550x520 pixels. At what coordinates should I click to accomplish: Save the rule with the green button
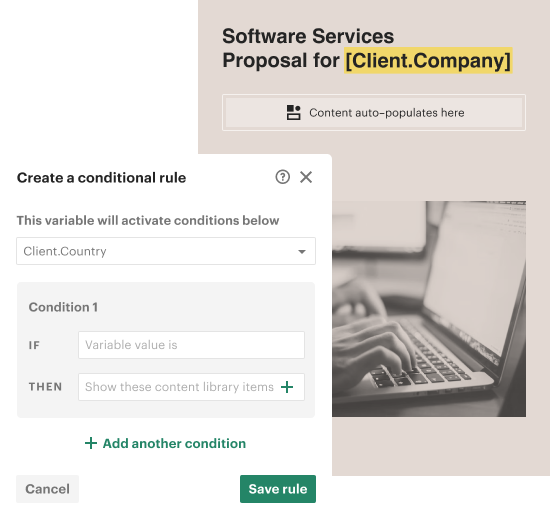tap(278, 489)
